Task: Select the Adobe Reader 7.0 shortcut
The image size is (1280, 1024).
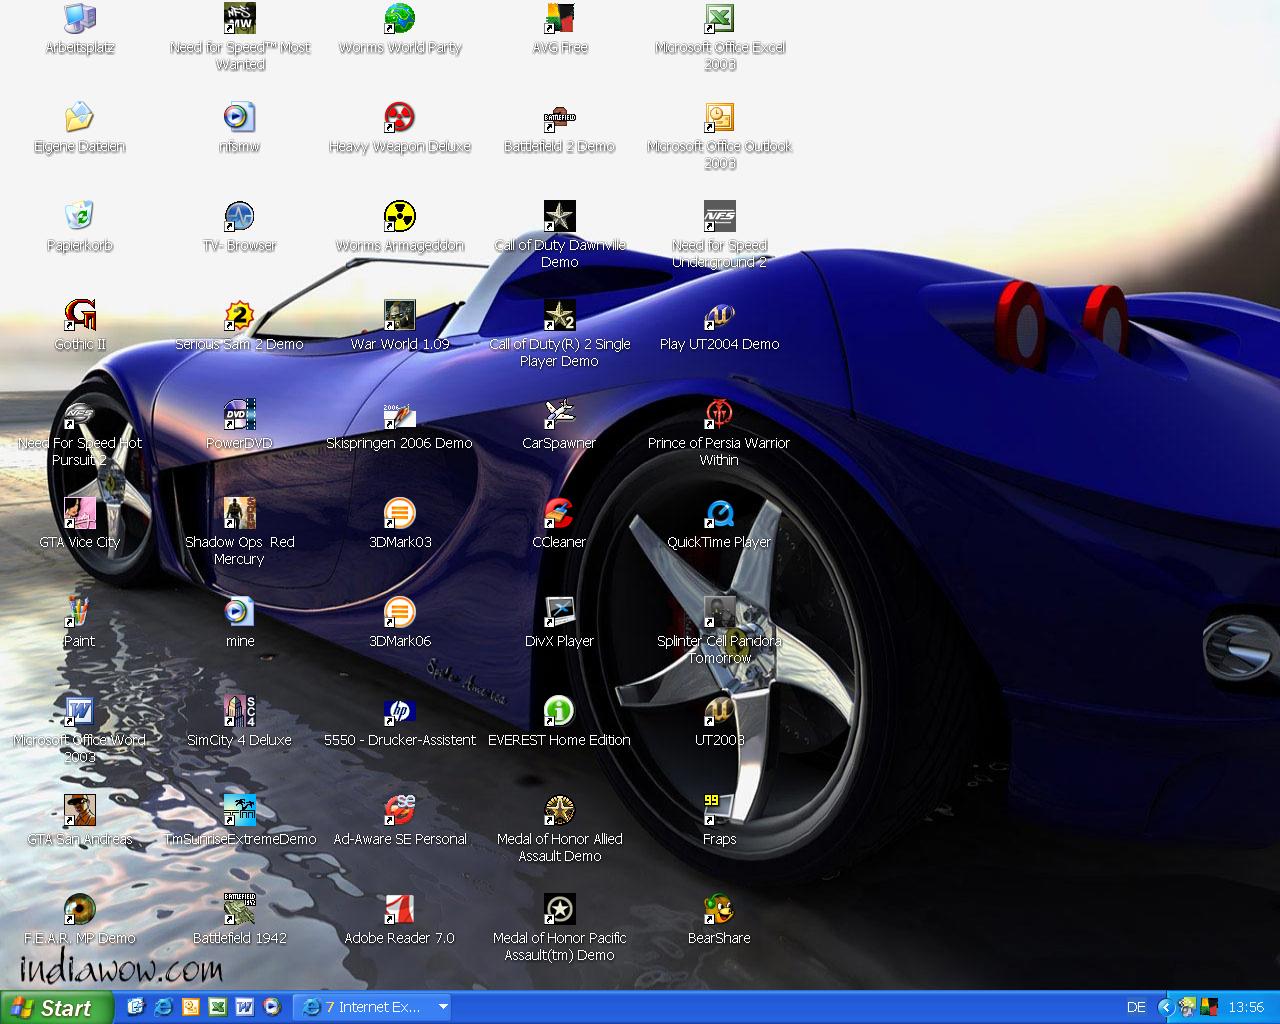Action: pos(399,910)
